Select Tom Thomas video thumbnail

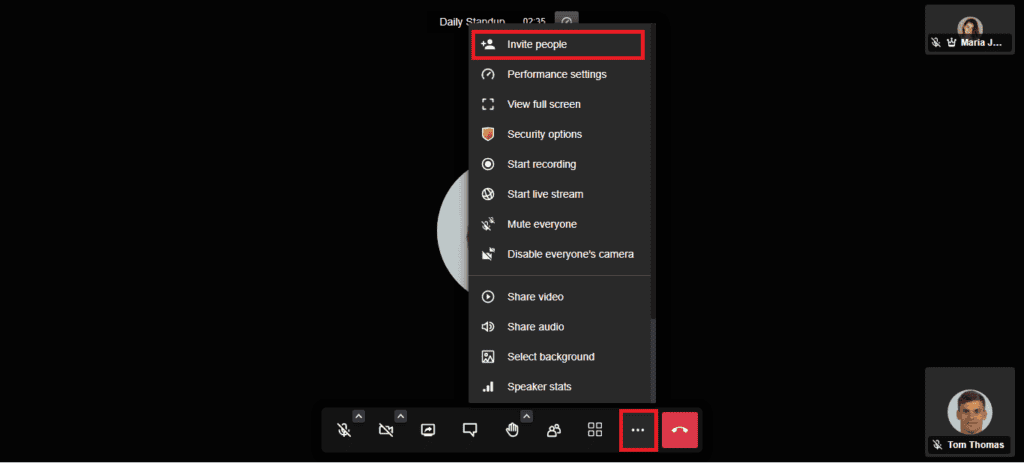(970, 411)
